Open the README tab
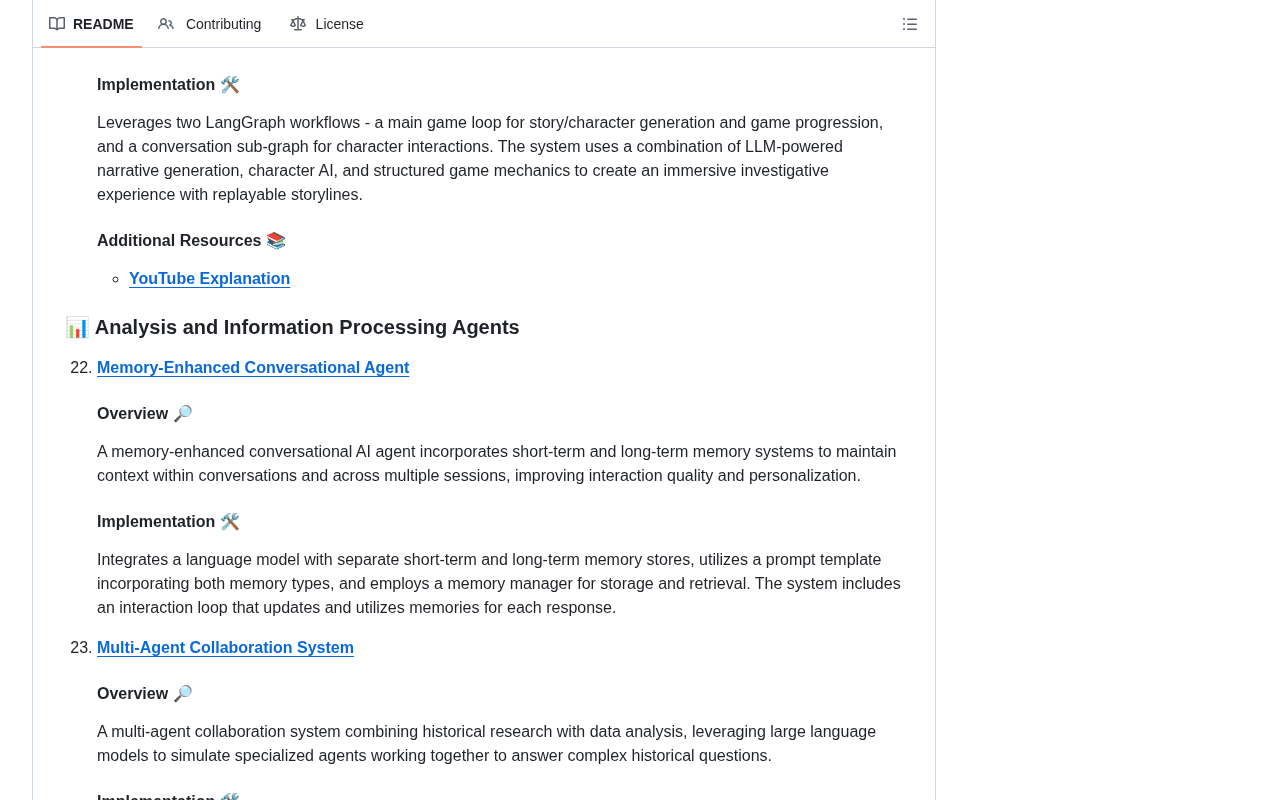Screen dimensions: 1280x800 pyautogui.click(x=91, y=24)
